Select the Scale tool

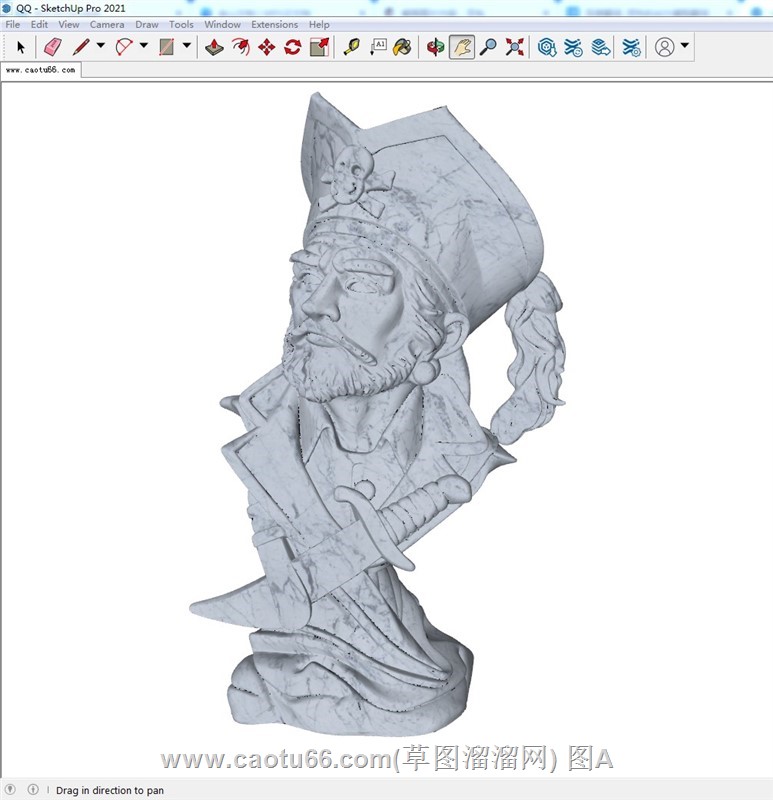[x=319, y=47]
